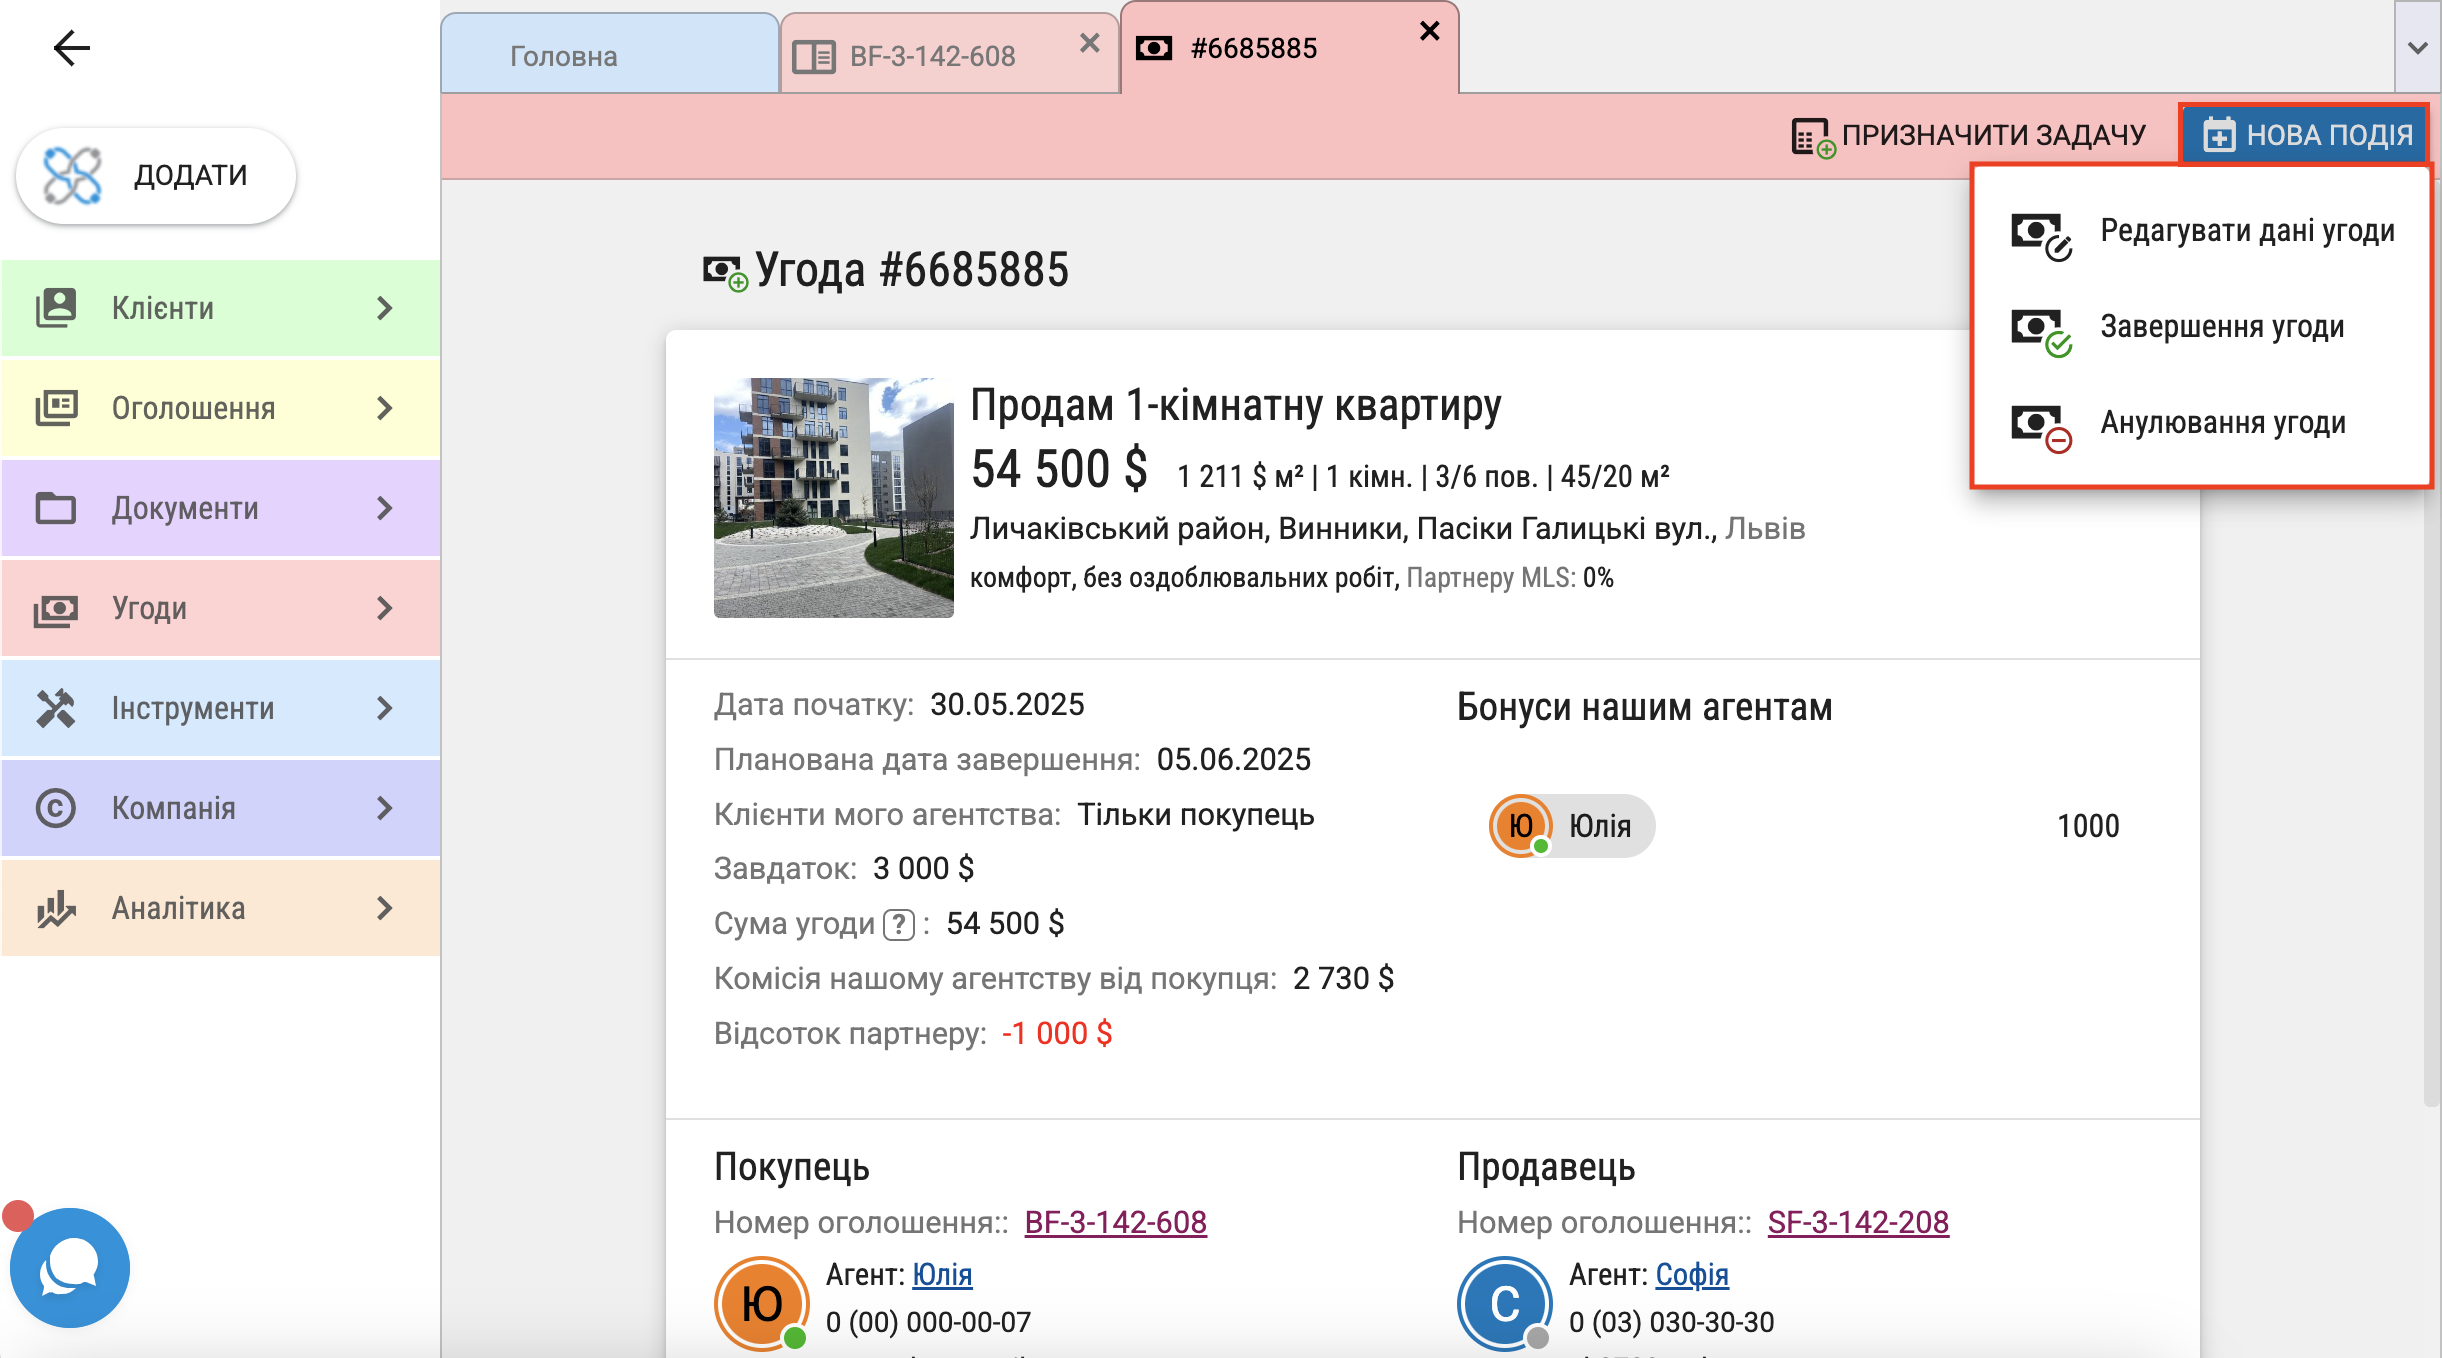
Task: Click the Юлія agent chip in bonuses
Action: click(1572, 826)
